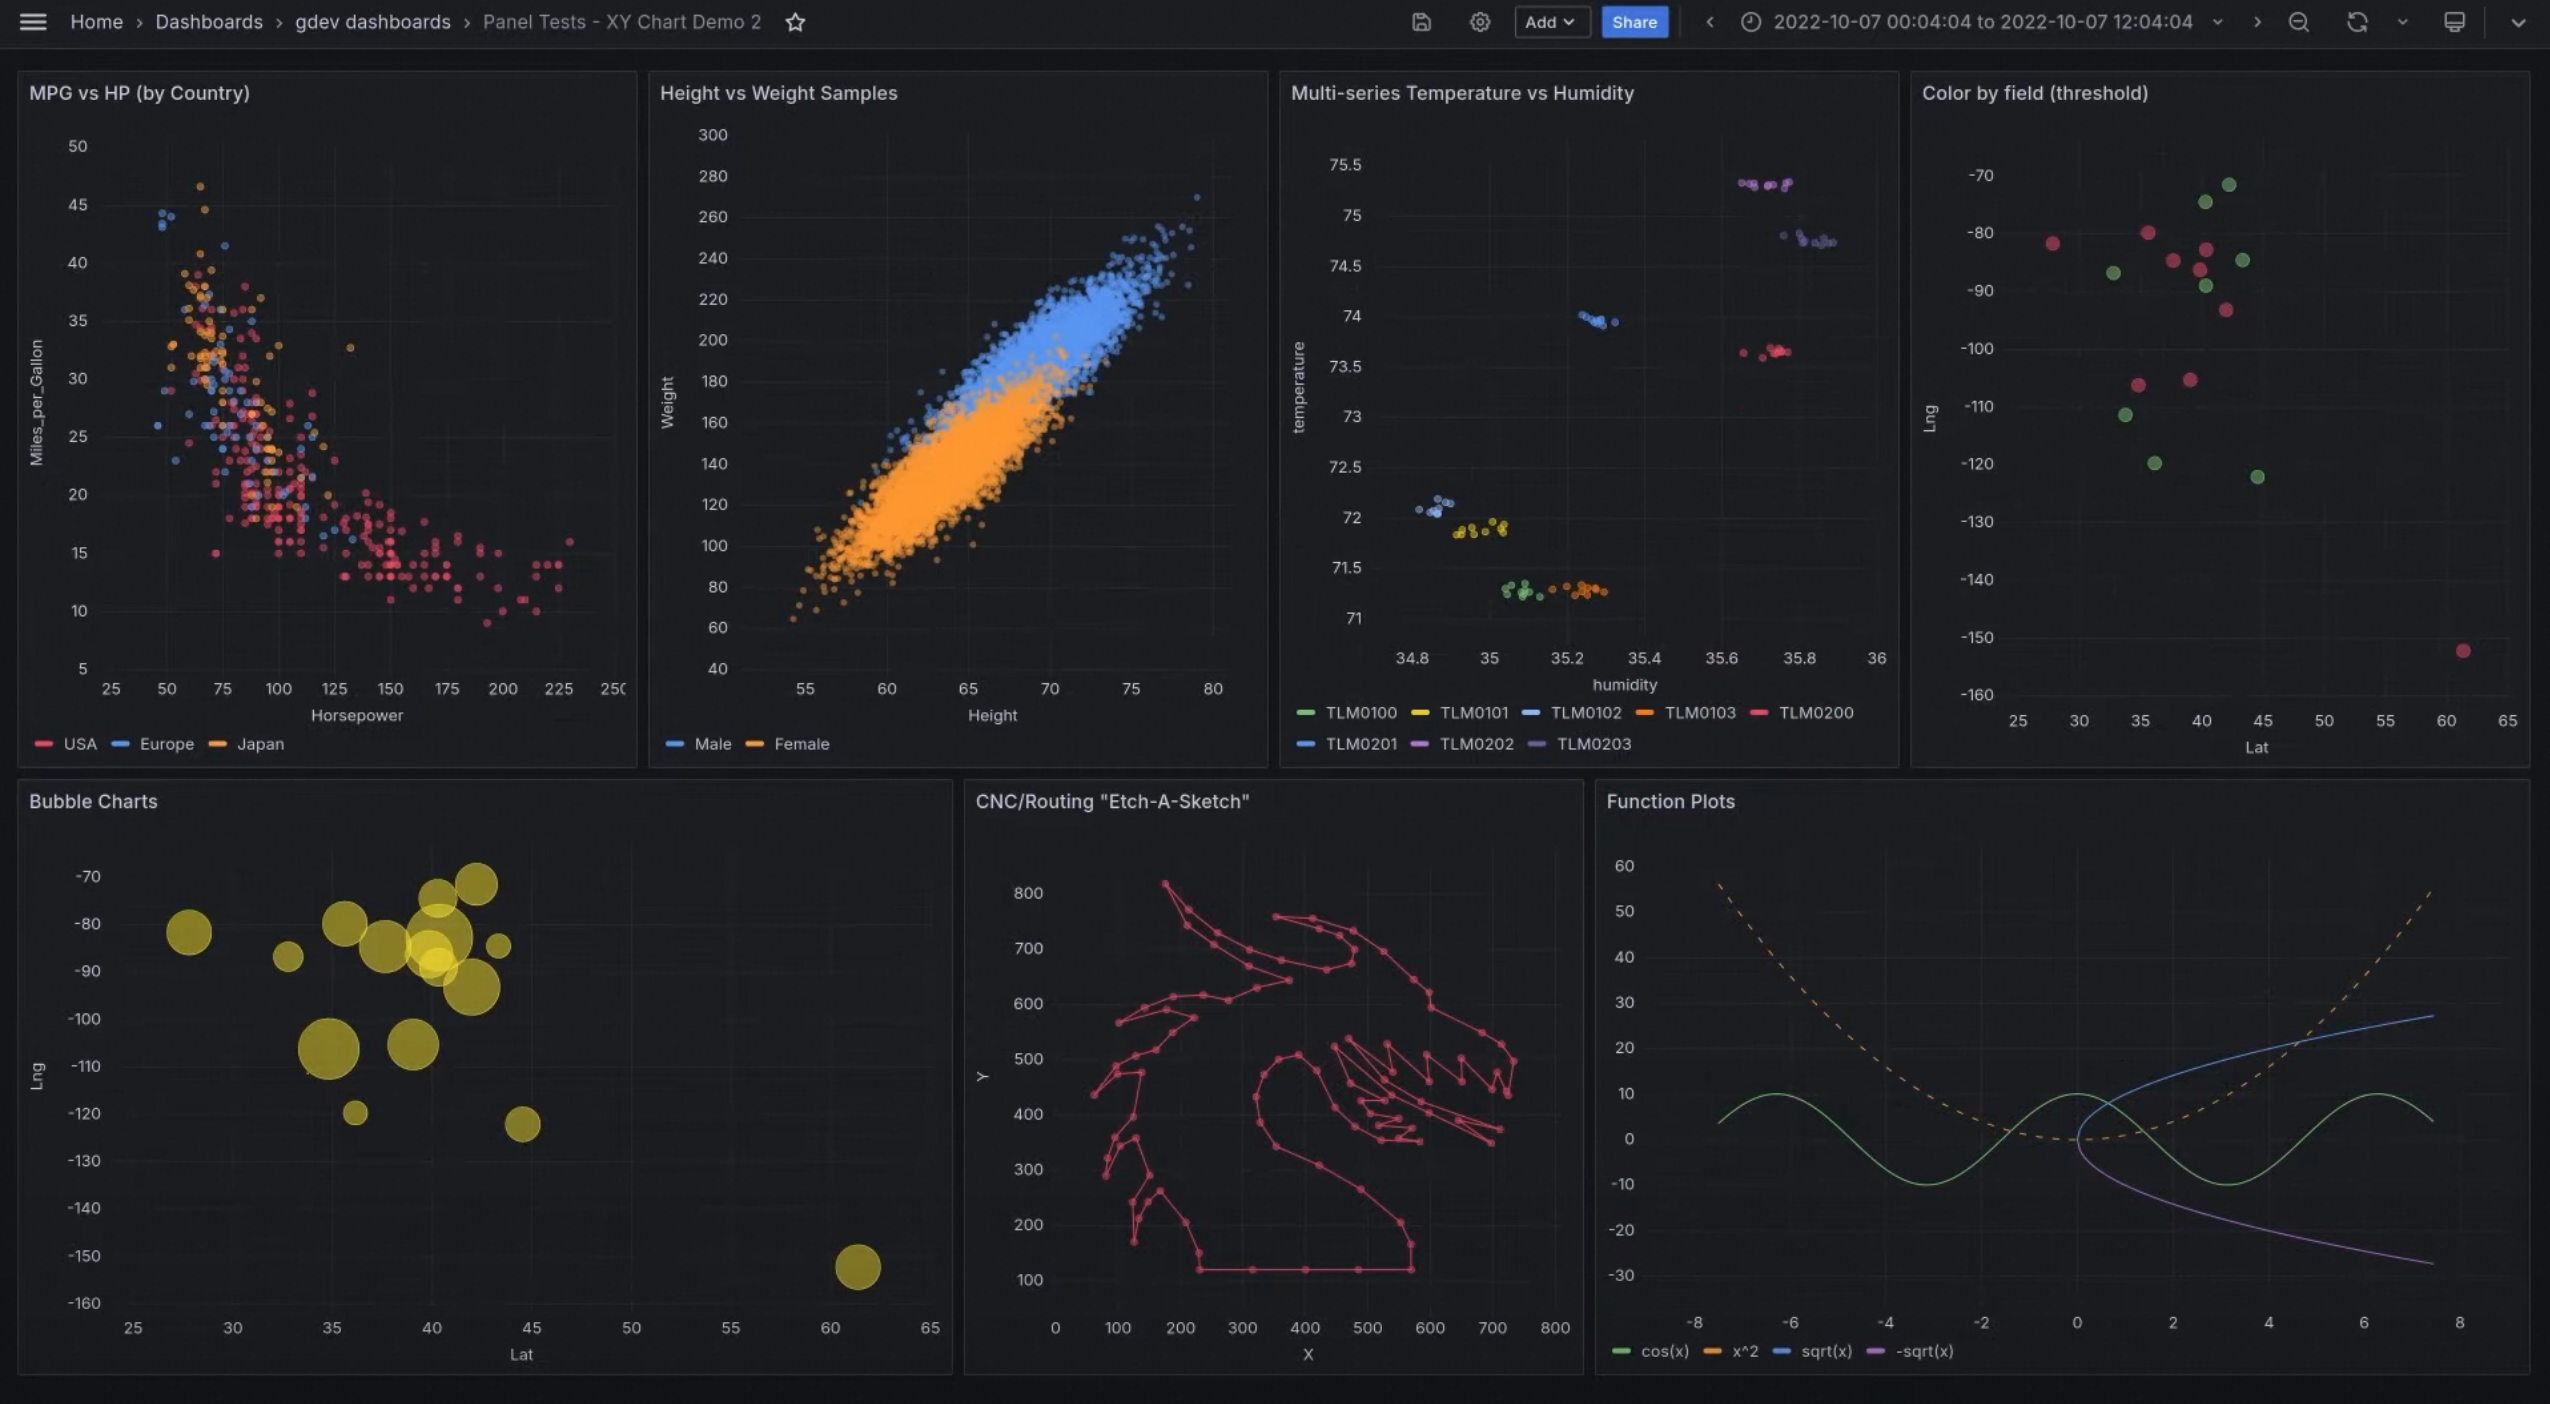Open the main hamburger menu
Image resolution: width=2550 pixels, height=1404 pixels.
[x=33, y=22]
